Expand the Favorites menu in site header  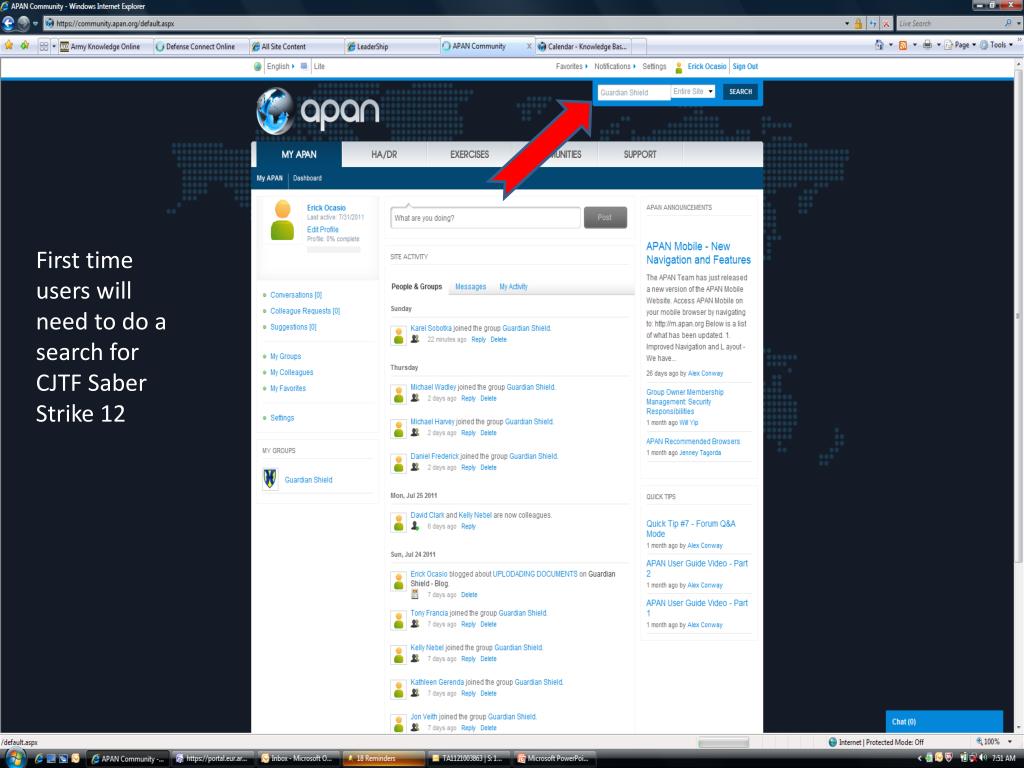[x=571, y=67]
